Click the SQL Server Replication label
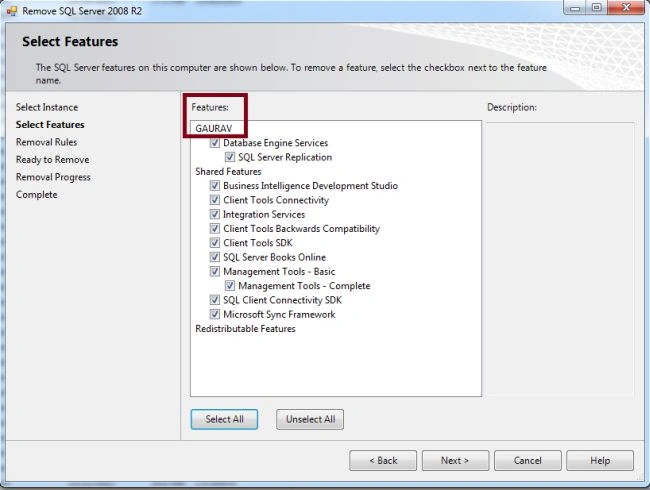This screenshot has height=490, width=650. (285, 157)
